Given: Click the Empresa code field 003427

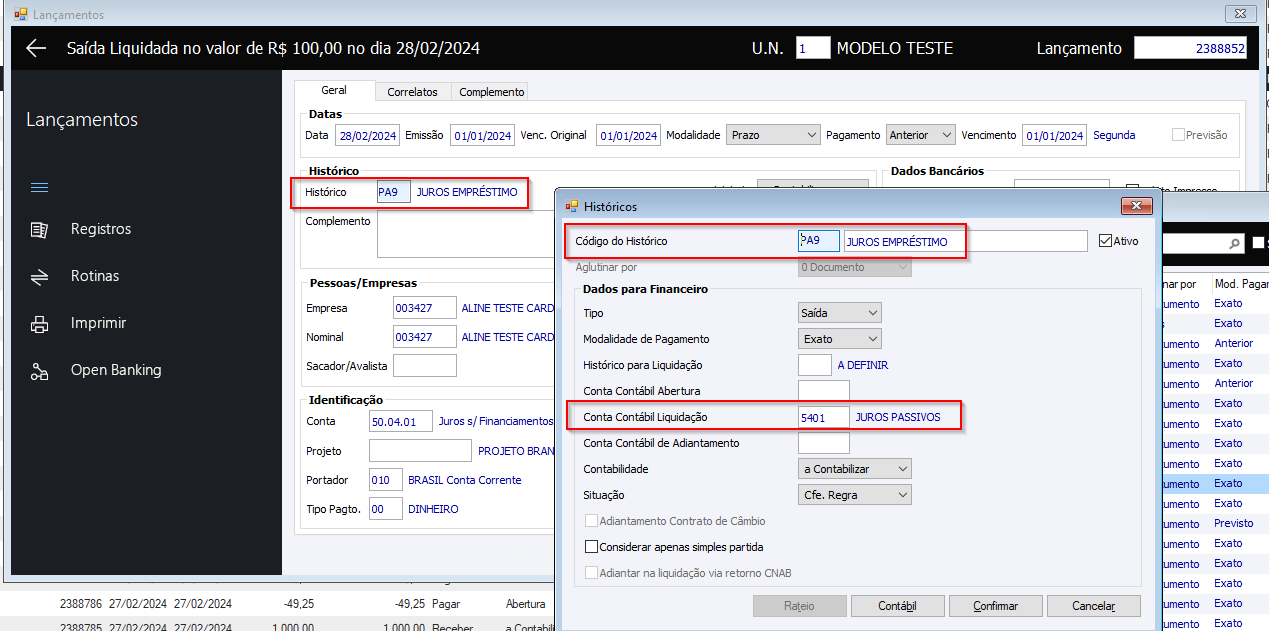Looking at the screenshot, I should [x=425, y=308].
